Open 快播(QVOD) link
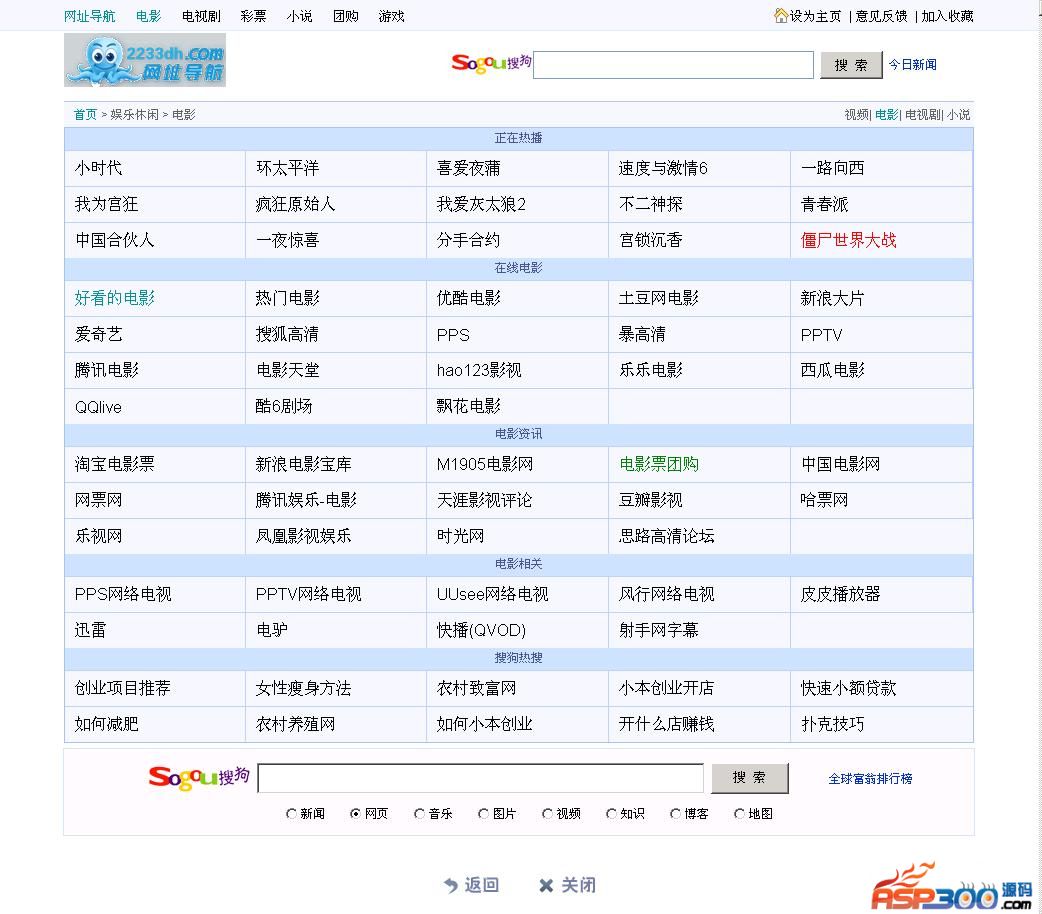Viewport: 1042px width, 914px height. pos(481,629)
